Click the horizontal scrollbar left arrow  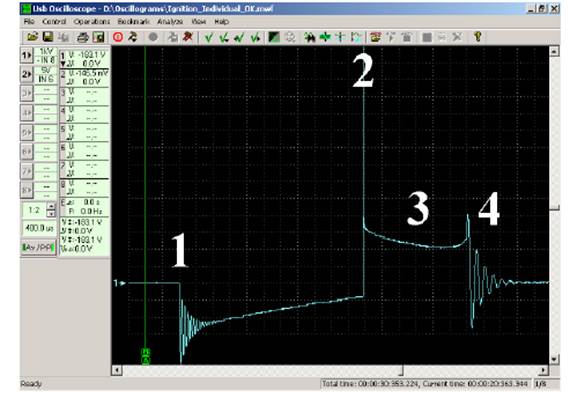point(117,370)
